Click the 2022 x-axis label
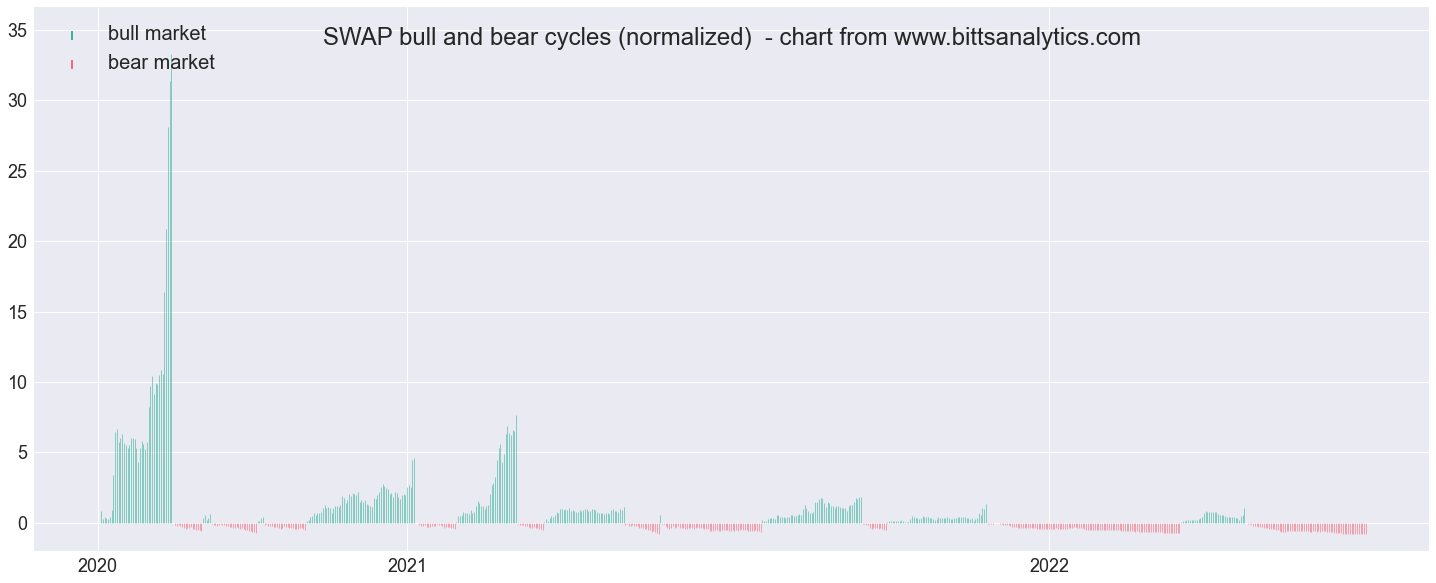The height and width of the screenshot is (583, 1436). click(x=1049, y=565)
